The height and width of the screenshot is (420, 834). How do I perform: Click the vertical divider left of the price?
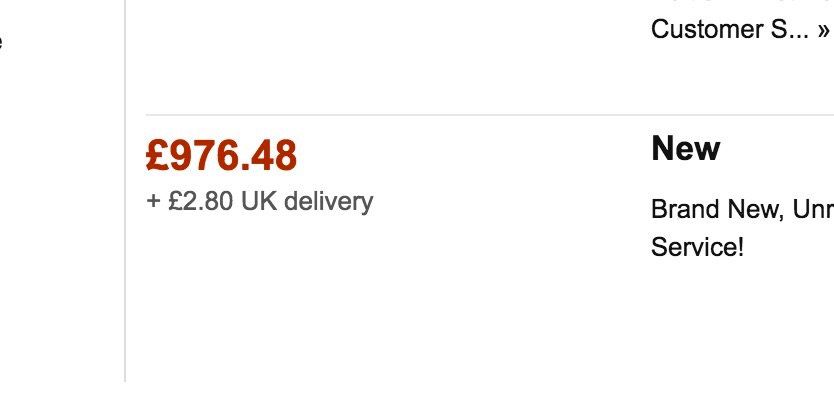[x=125, y=250]
